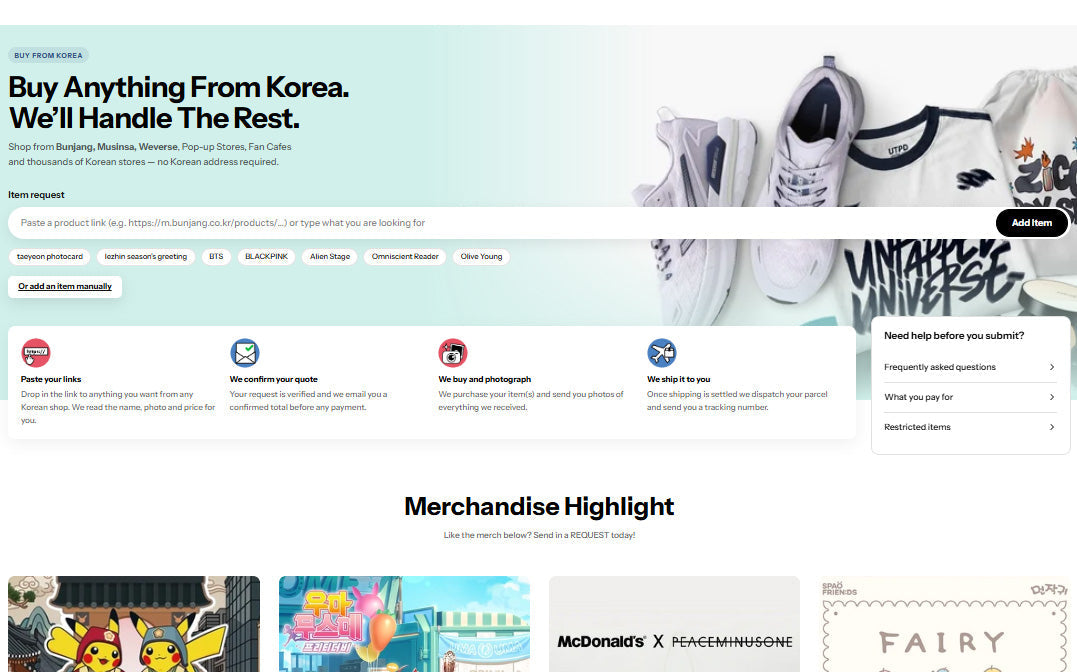
Task: Select the Omniscient Reader chip
Action: pyautogui.click(x=405, y=257)
